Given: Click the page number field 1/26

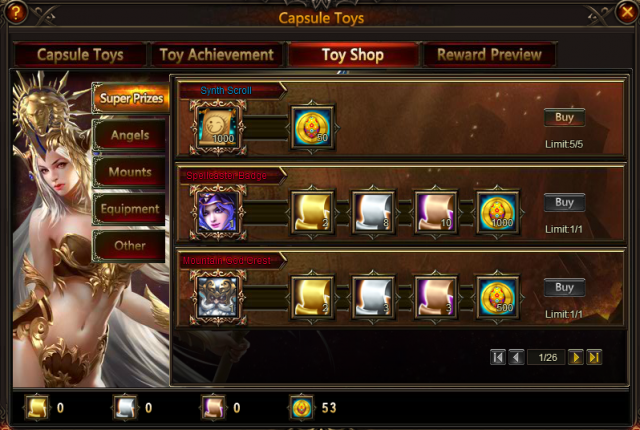Looking at the screenshot, I should 547,358.
